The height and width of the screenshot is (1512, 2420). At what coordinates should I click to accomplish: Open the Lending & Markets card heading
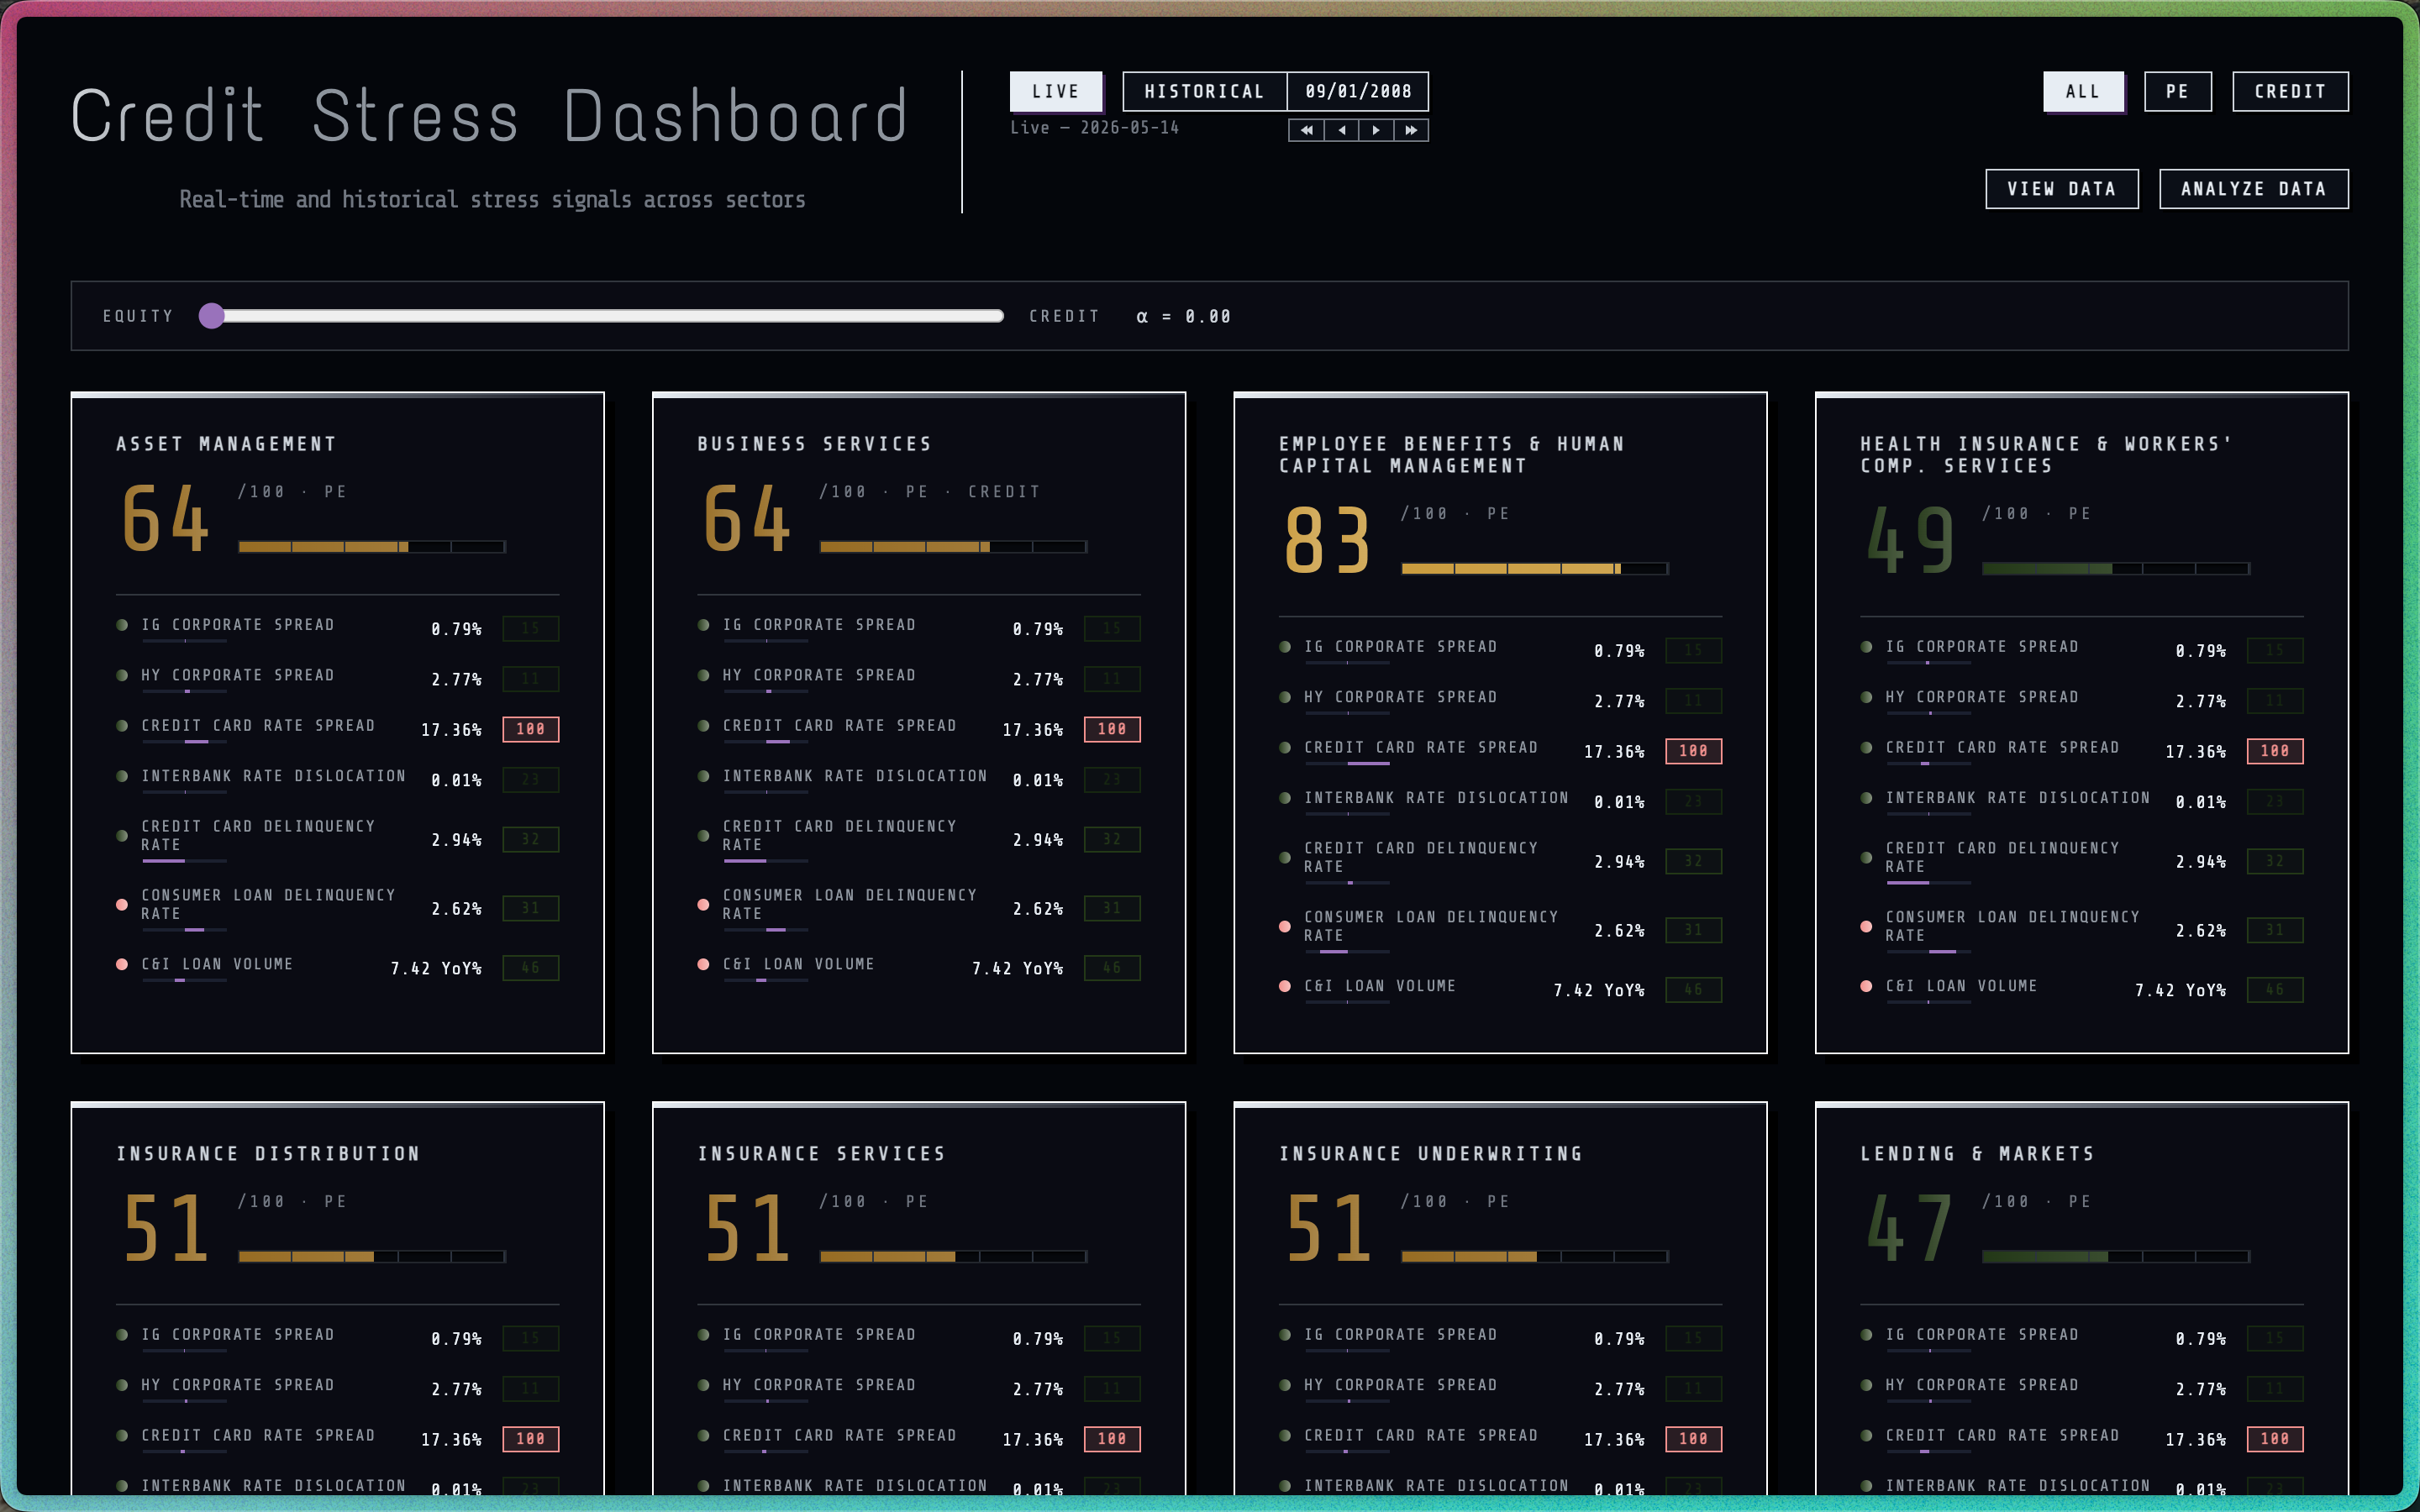[x=1977, y=1154]
